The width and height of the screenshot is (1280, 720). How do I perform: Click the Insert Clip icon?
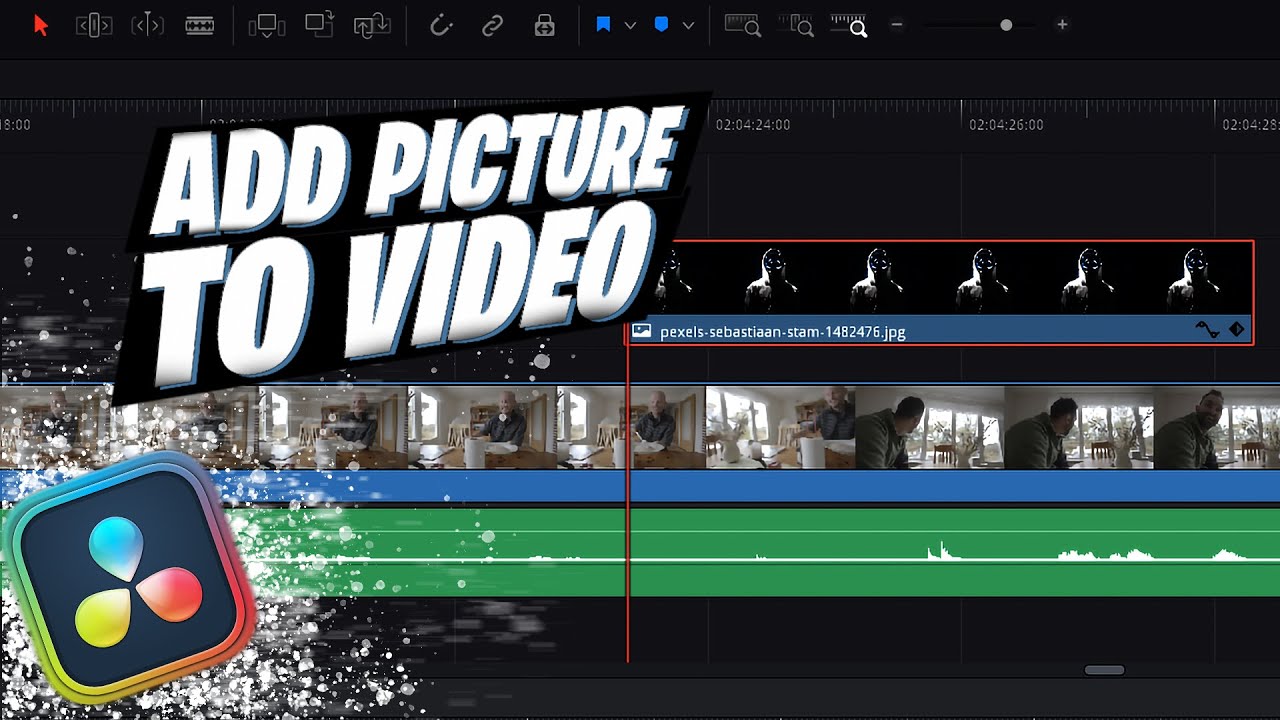[267, 26]
